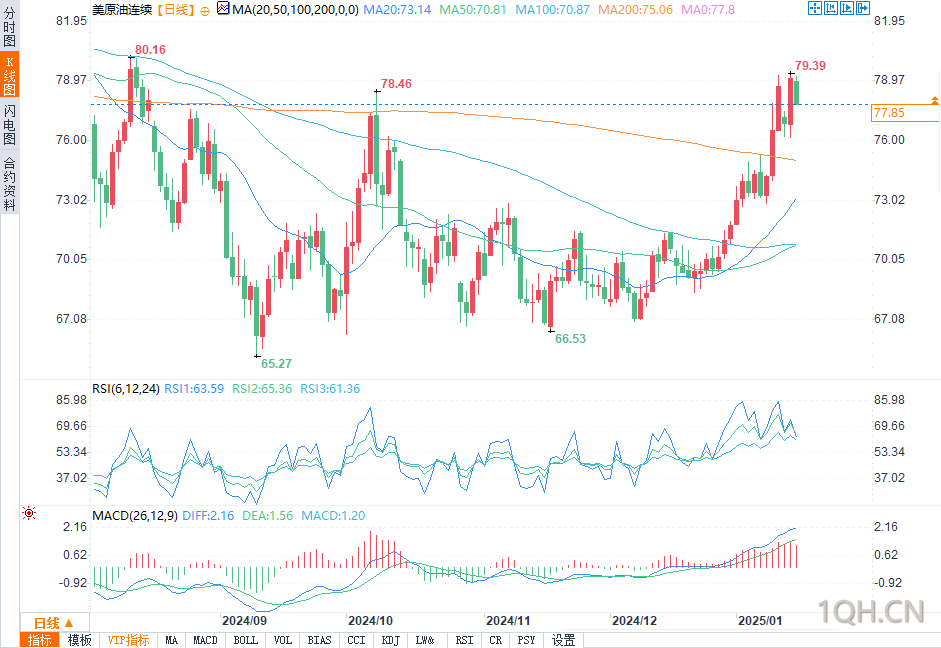Viewport: 941px width, 648px height.
Task: Select the VOL indicator button
Action: (283, 640)
